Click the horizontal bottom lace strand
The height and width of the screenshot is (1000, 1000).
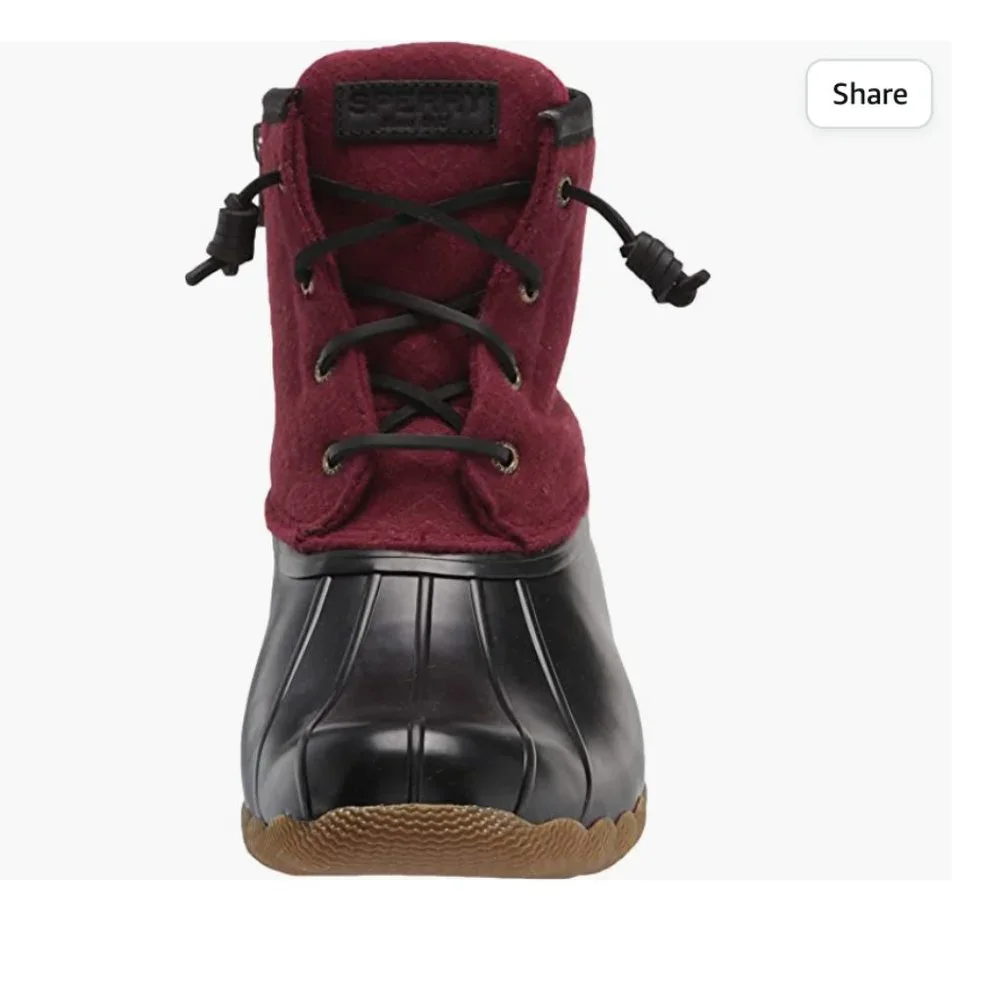click(x=418, y=443)
